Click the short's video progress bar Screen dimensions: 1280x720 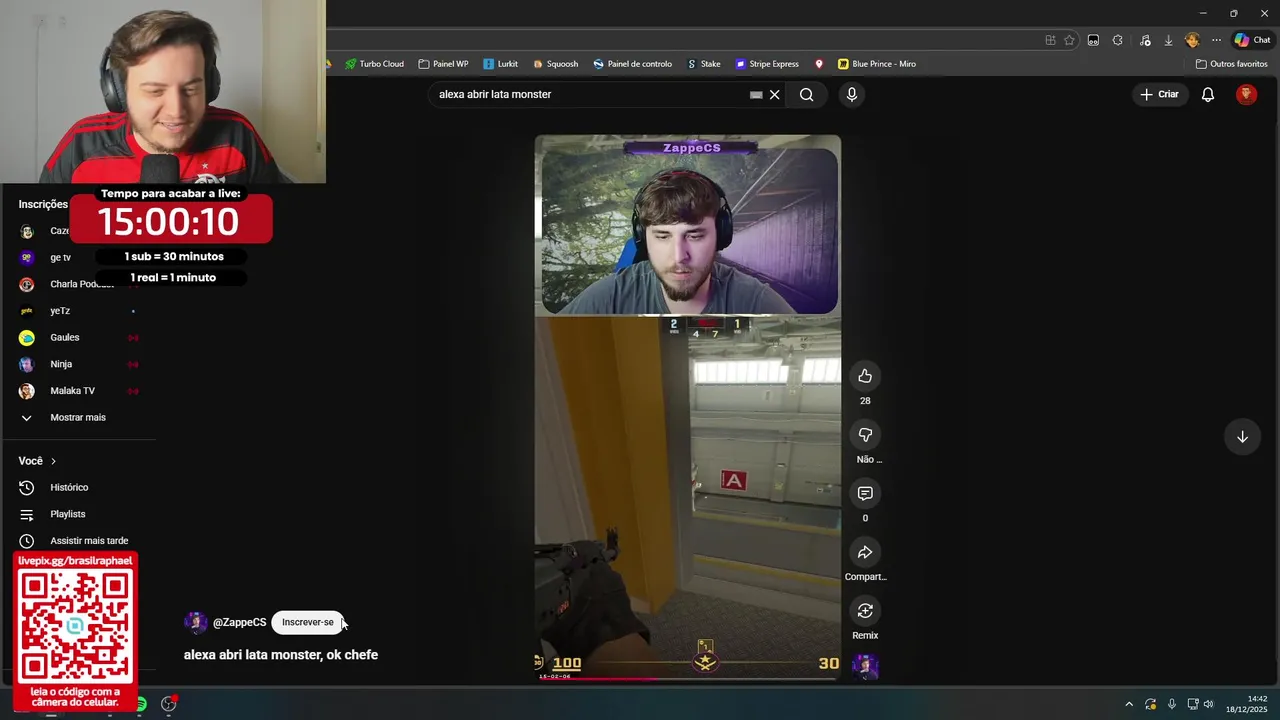687,679
